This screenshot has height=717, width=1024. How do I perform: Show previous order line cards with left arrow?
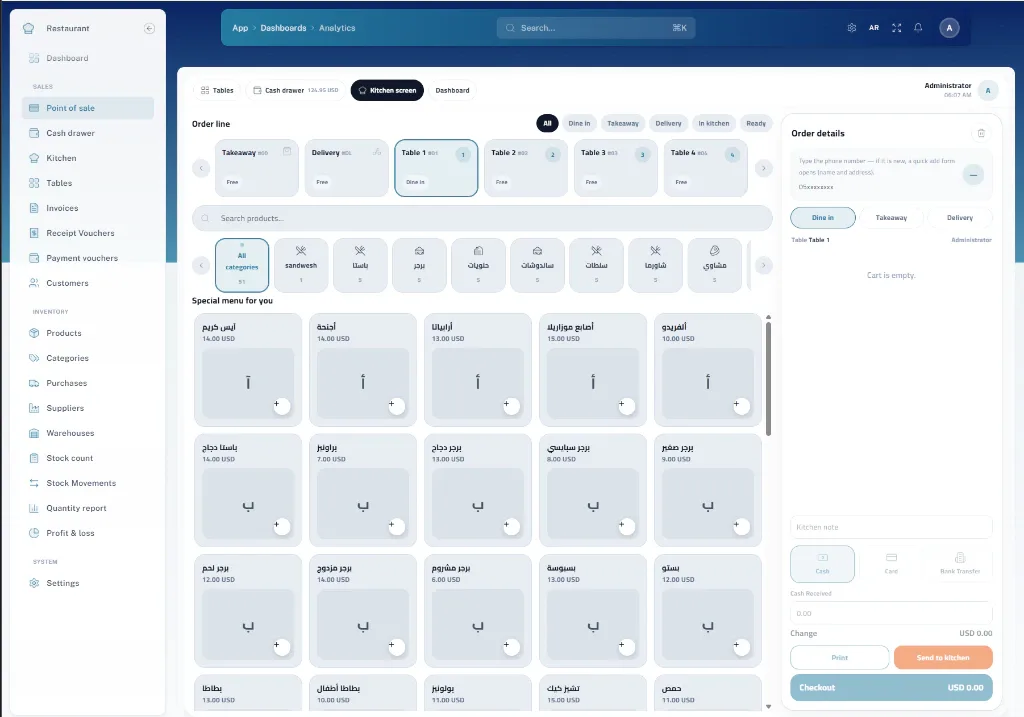point(201,168)
